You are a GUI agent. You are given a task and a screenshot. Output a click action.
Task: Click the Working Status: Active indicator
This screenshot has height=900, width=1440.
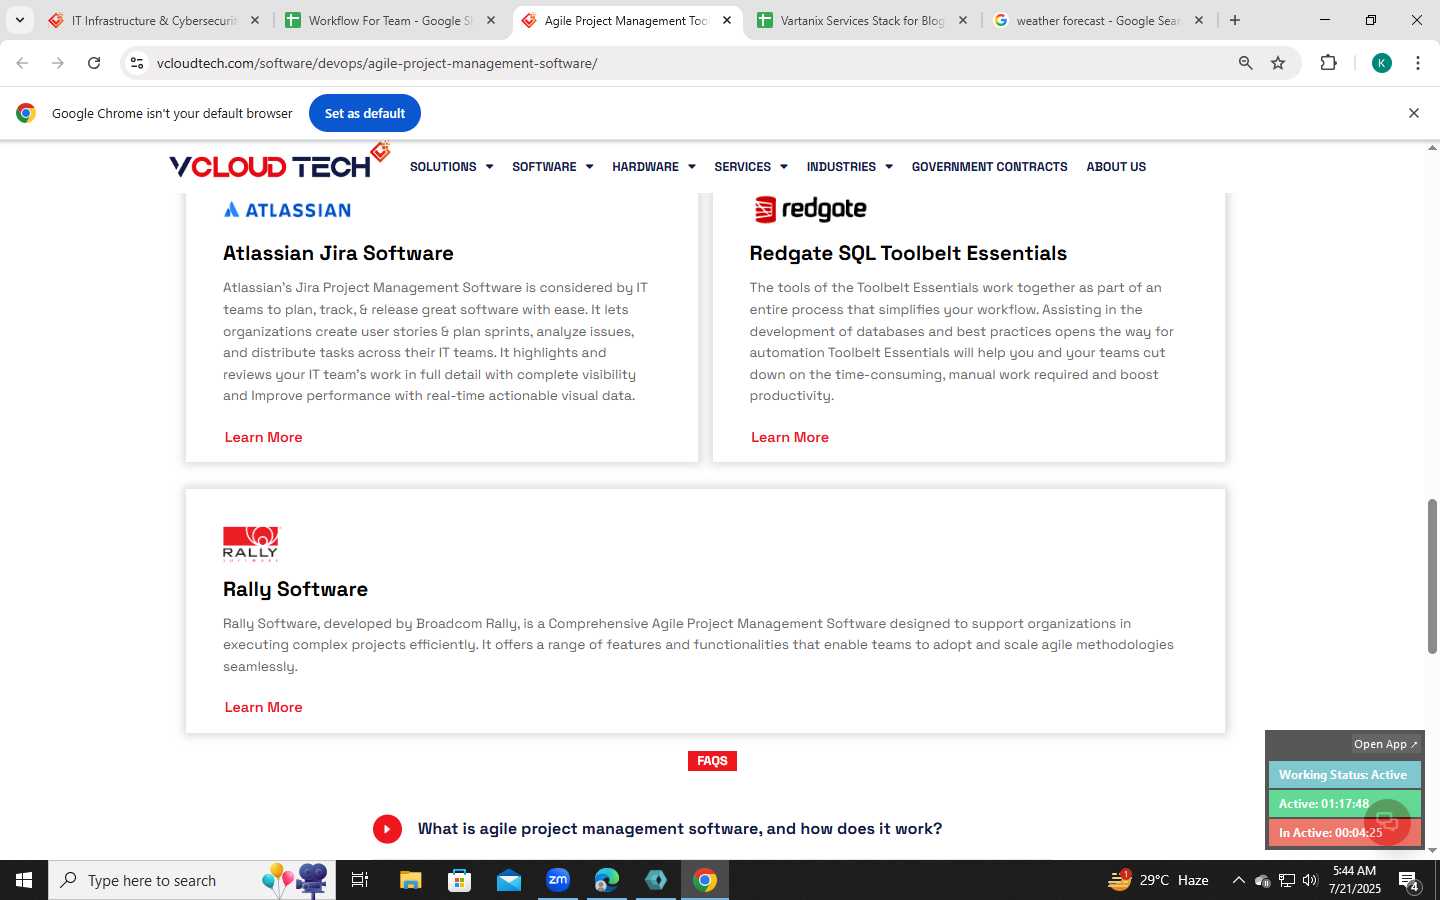tap(1343, 775)
